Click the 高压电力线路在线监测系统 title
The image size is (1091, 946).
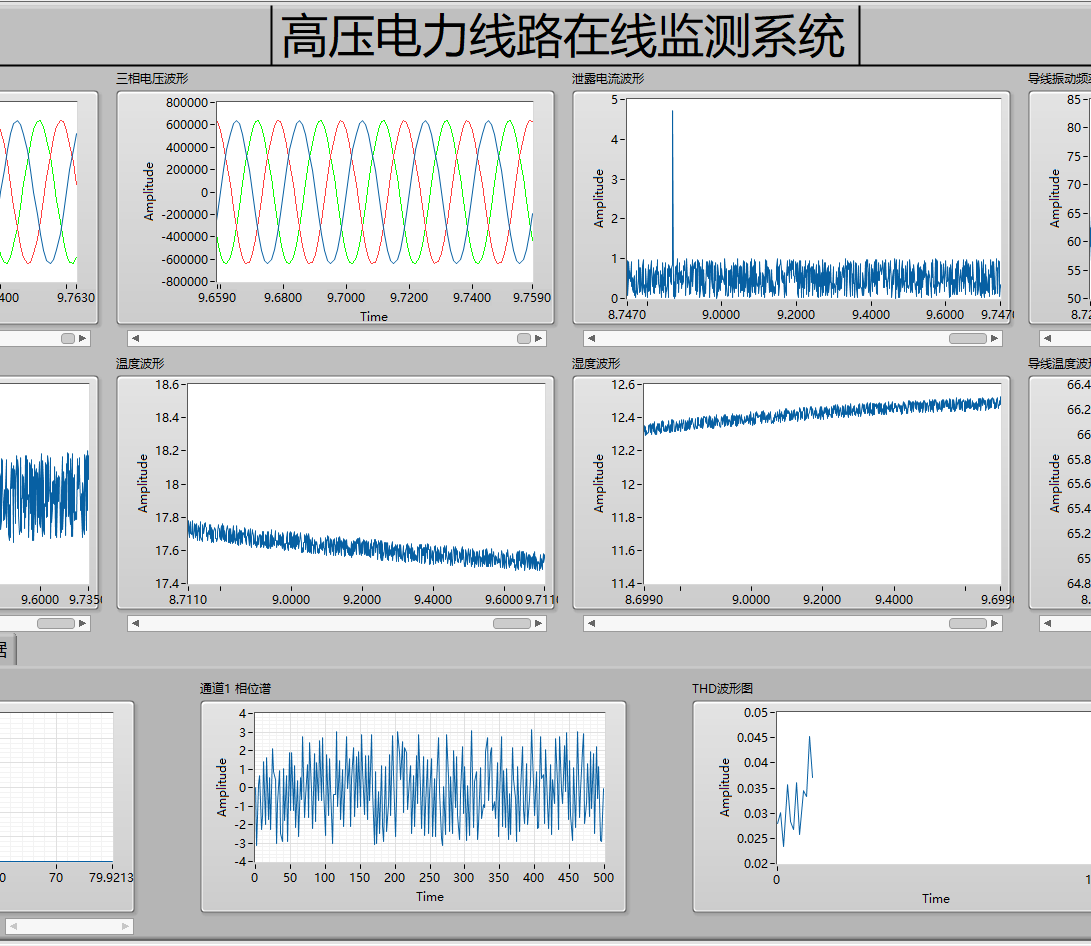tap(564, 36)
